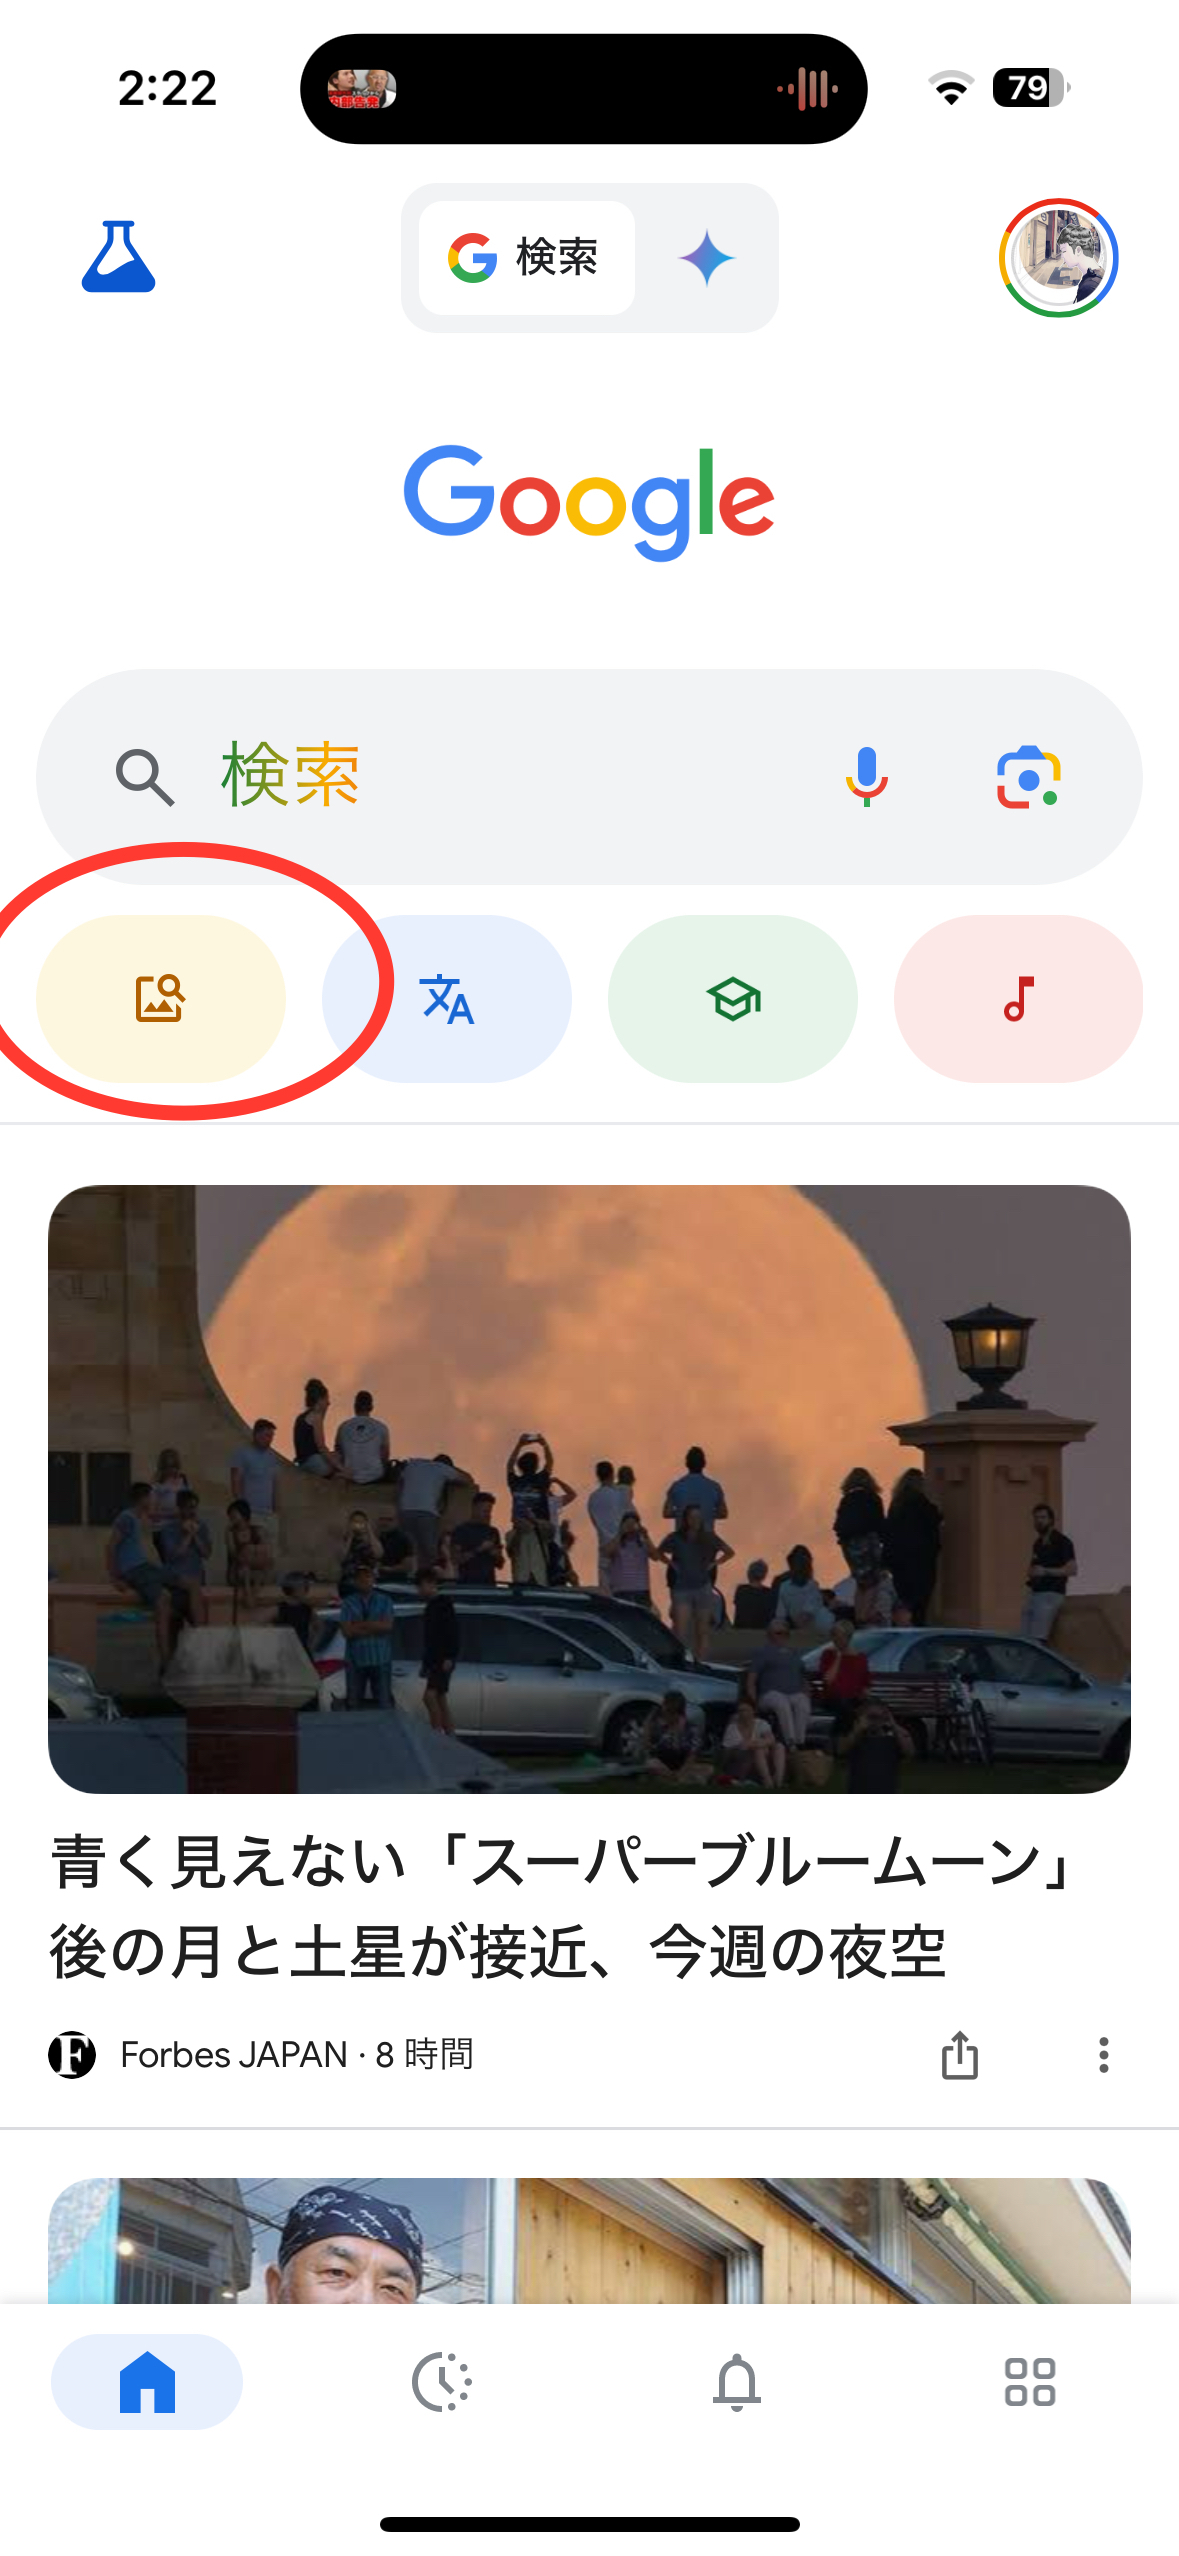
Task: Tap the music note song search chip
Action: click(1018, 998)
